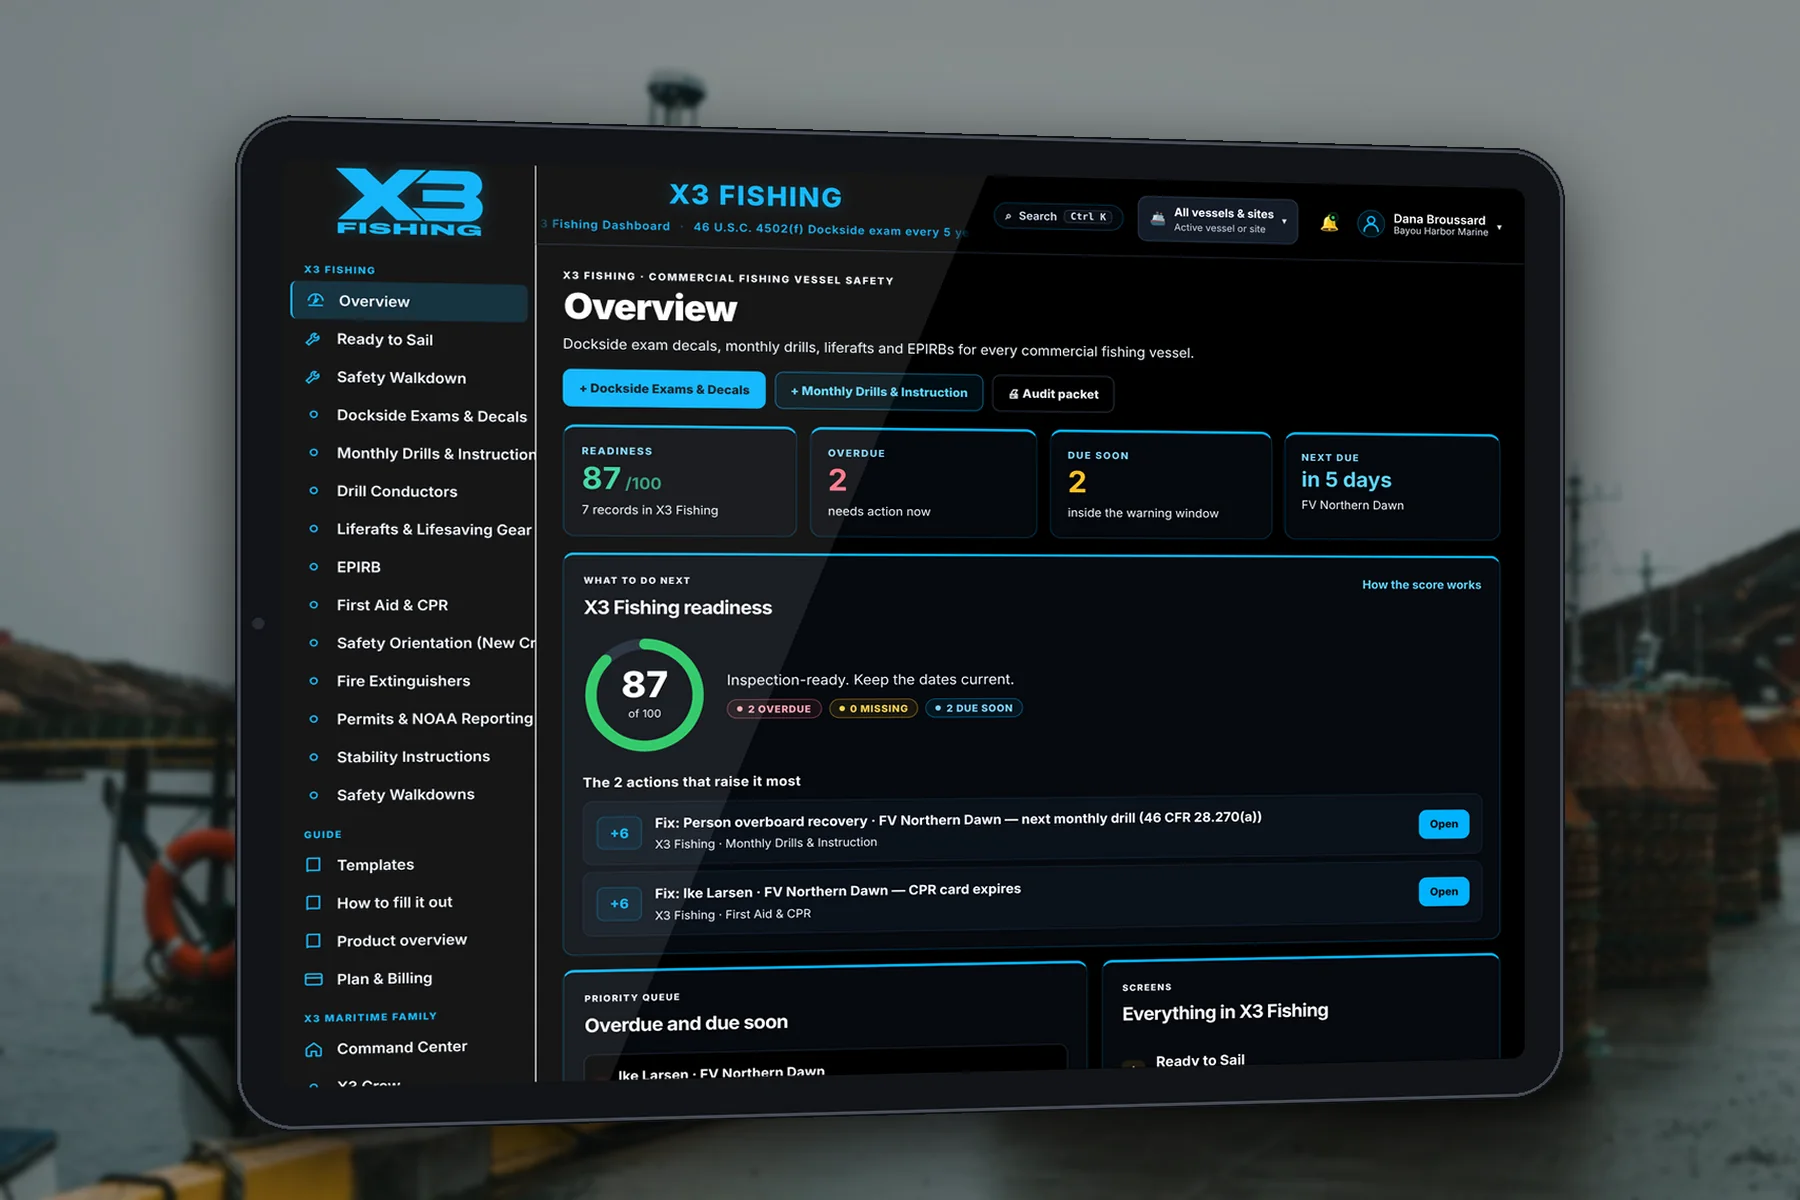
Task: Click the vessel icon in site selector
Action: click(x=1157, y=219)
